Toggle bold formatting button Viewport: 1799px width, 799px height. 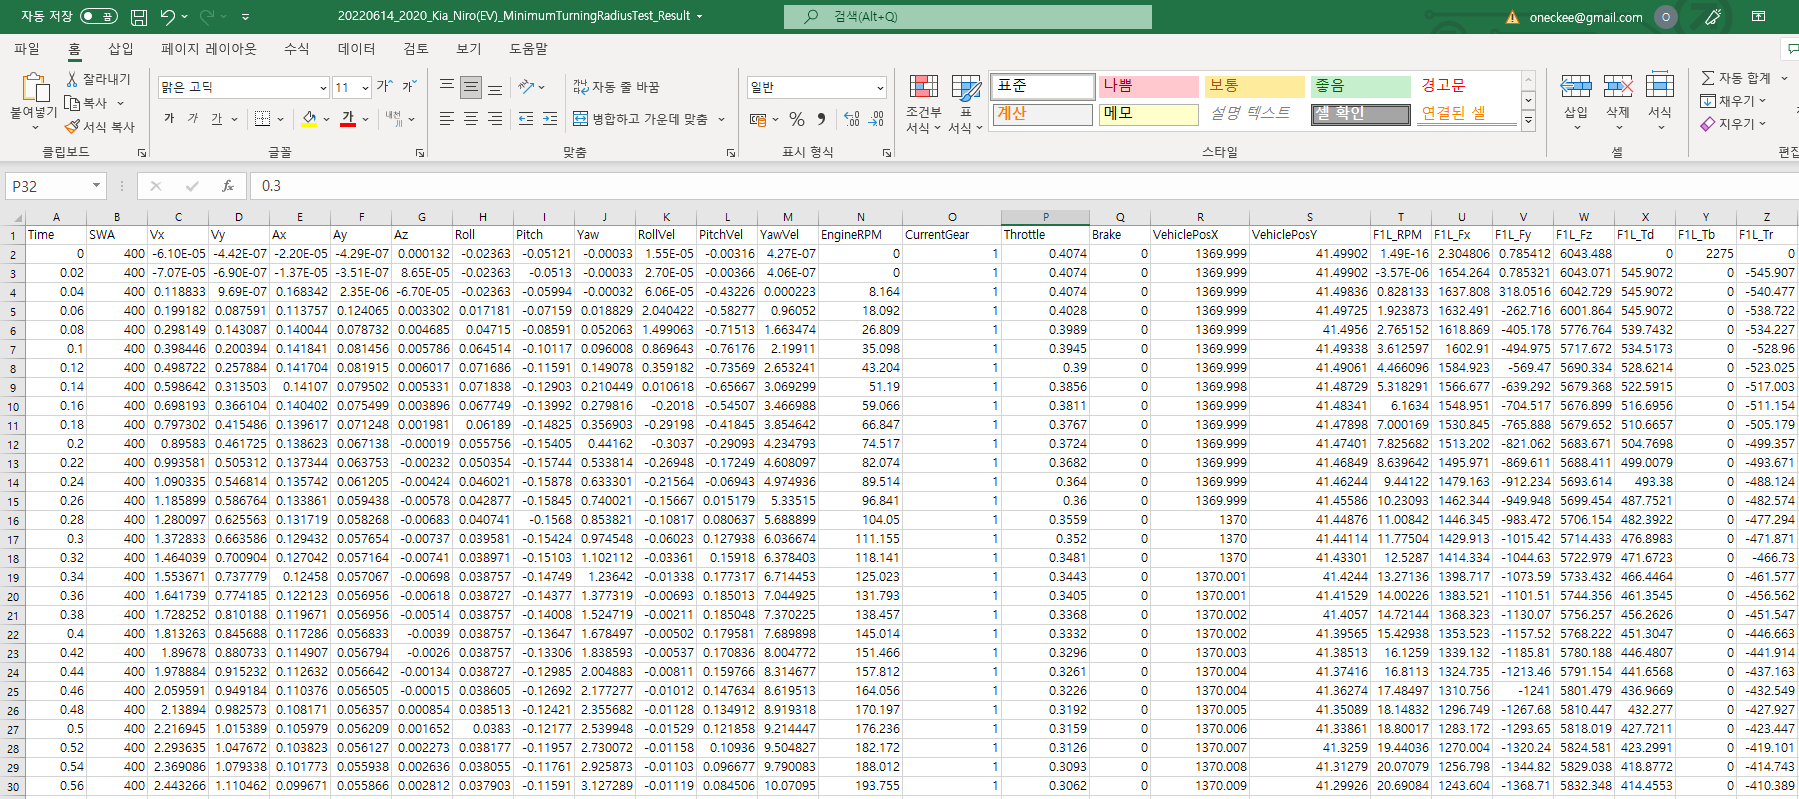(x=169, y=119)
